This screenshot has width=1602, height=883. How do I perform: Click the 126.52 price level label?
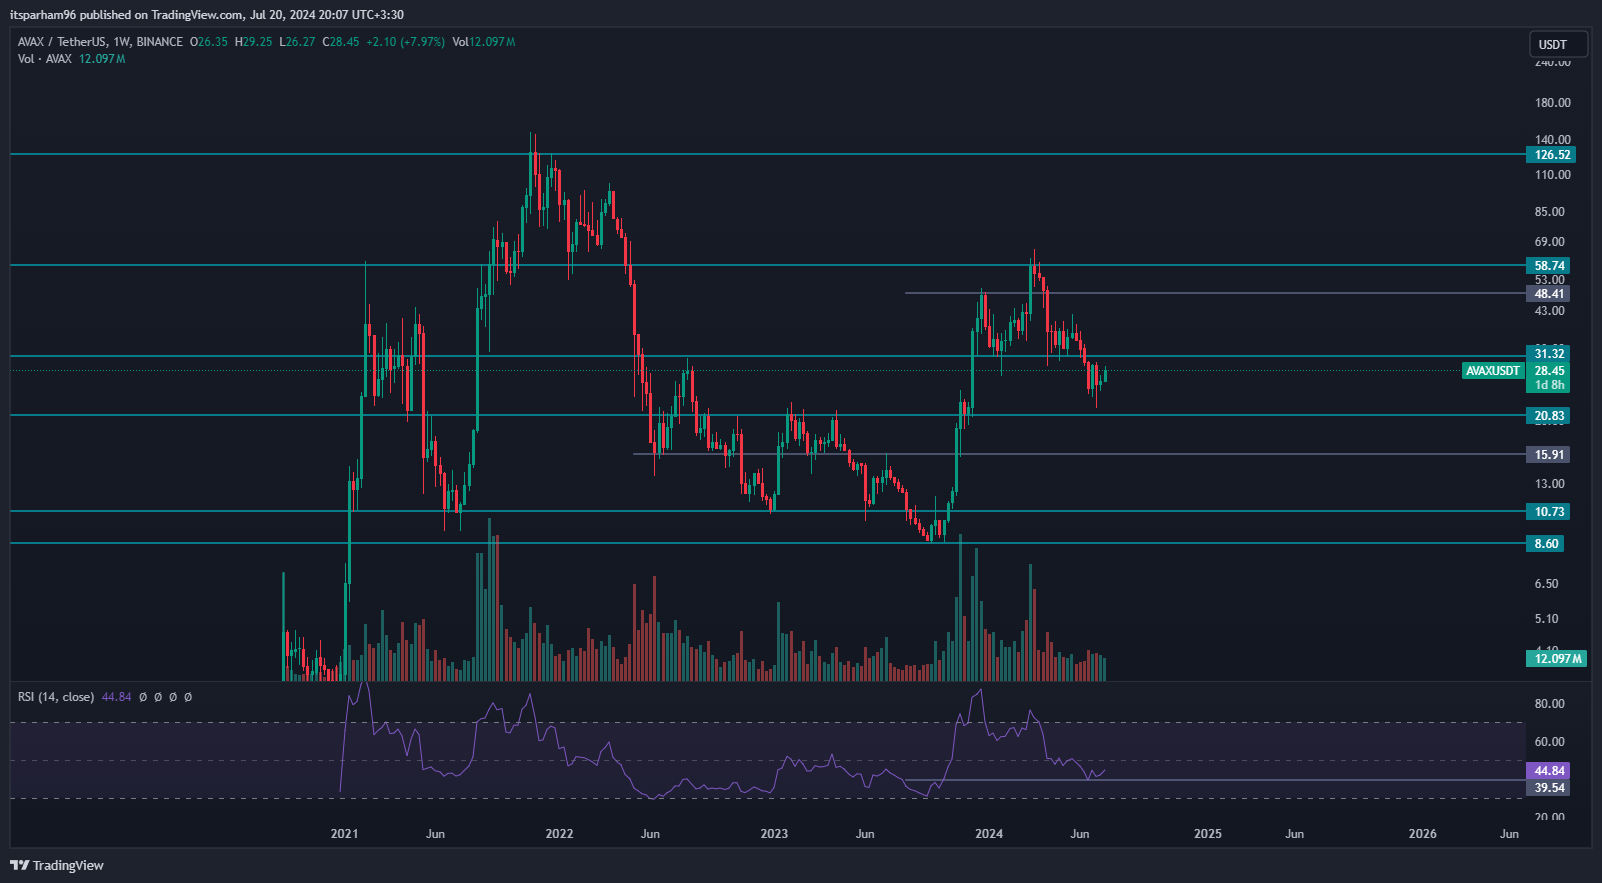pyautogui.click(x=1552, y=155)
